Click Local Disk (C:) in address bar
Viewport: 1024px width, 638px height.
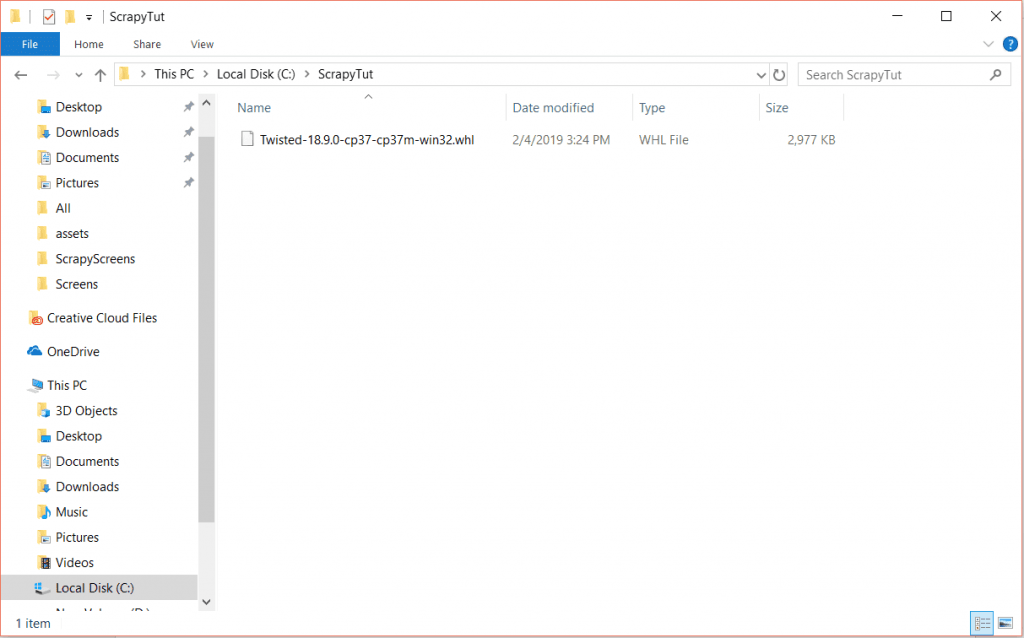[256, 74]
